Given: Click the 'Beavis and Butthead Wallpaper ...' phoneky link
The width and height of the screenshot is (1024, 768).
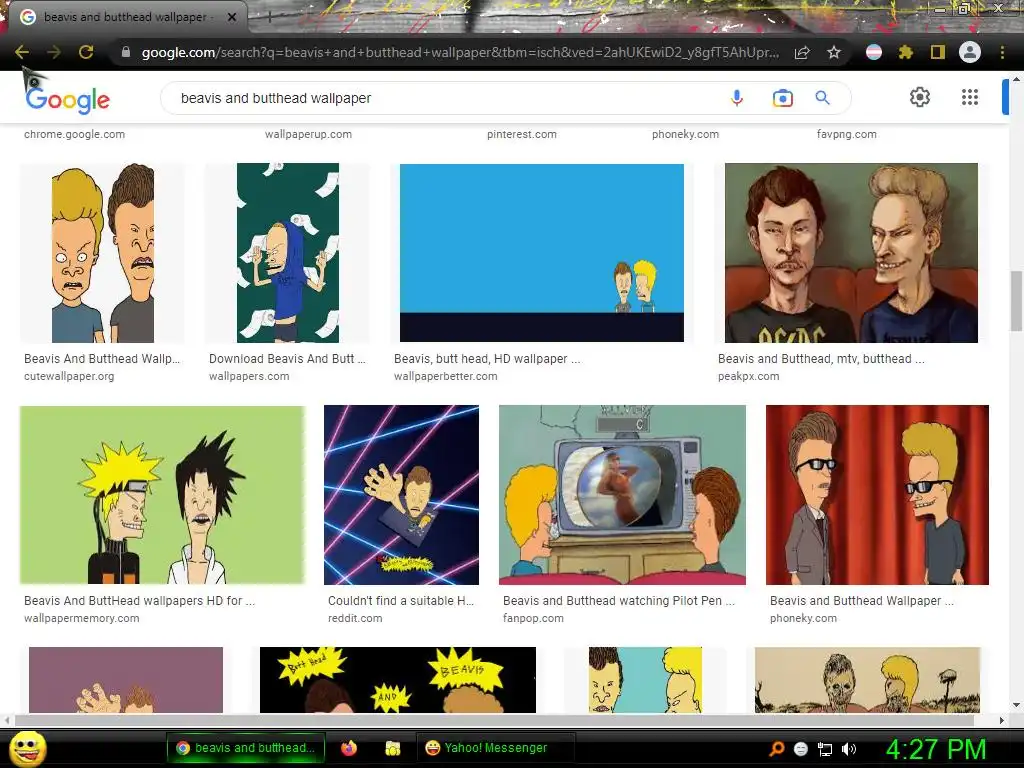Looking at the screenshot, I should point(862,600).
